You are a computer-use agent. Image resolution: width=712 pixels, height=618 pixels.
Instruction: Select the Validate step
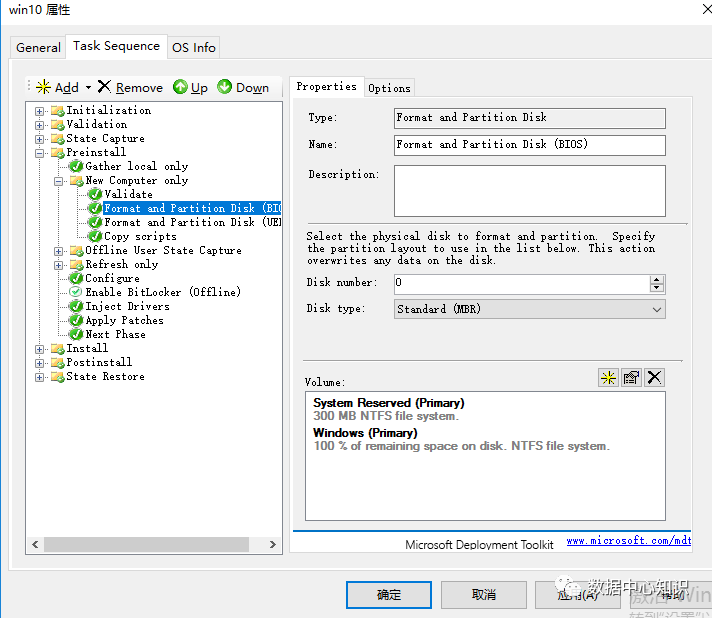pos(129,194)
